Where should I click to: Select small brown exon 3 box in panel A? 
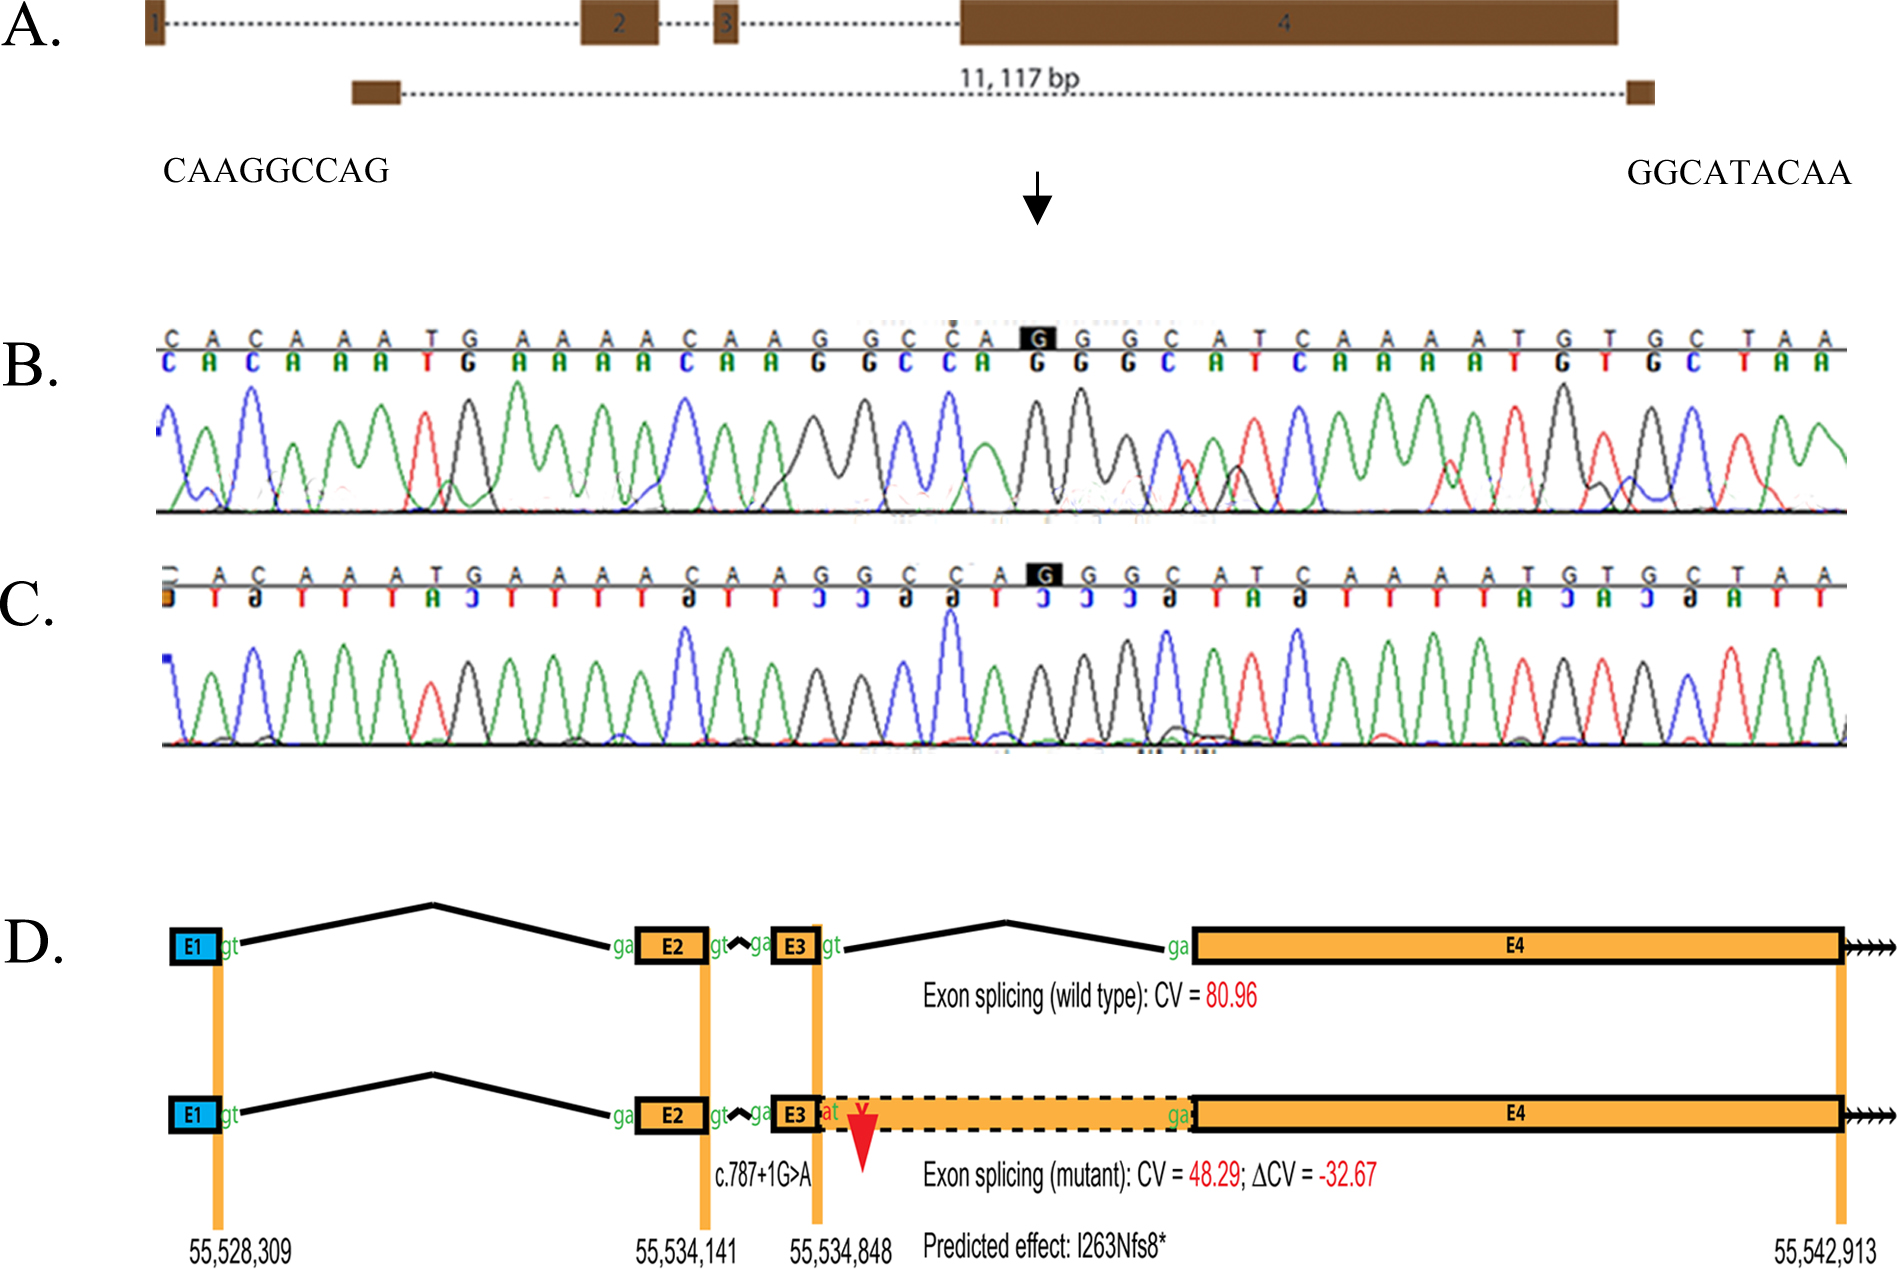click(x=726, y=23)
